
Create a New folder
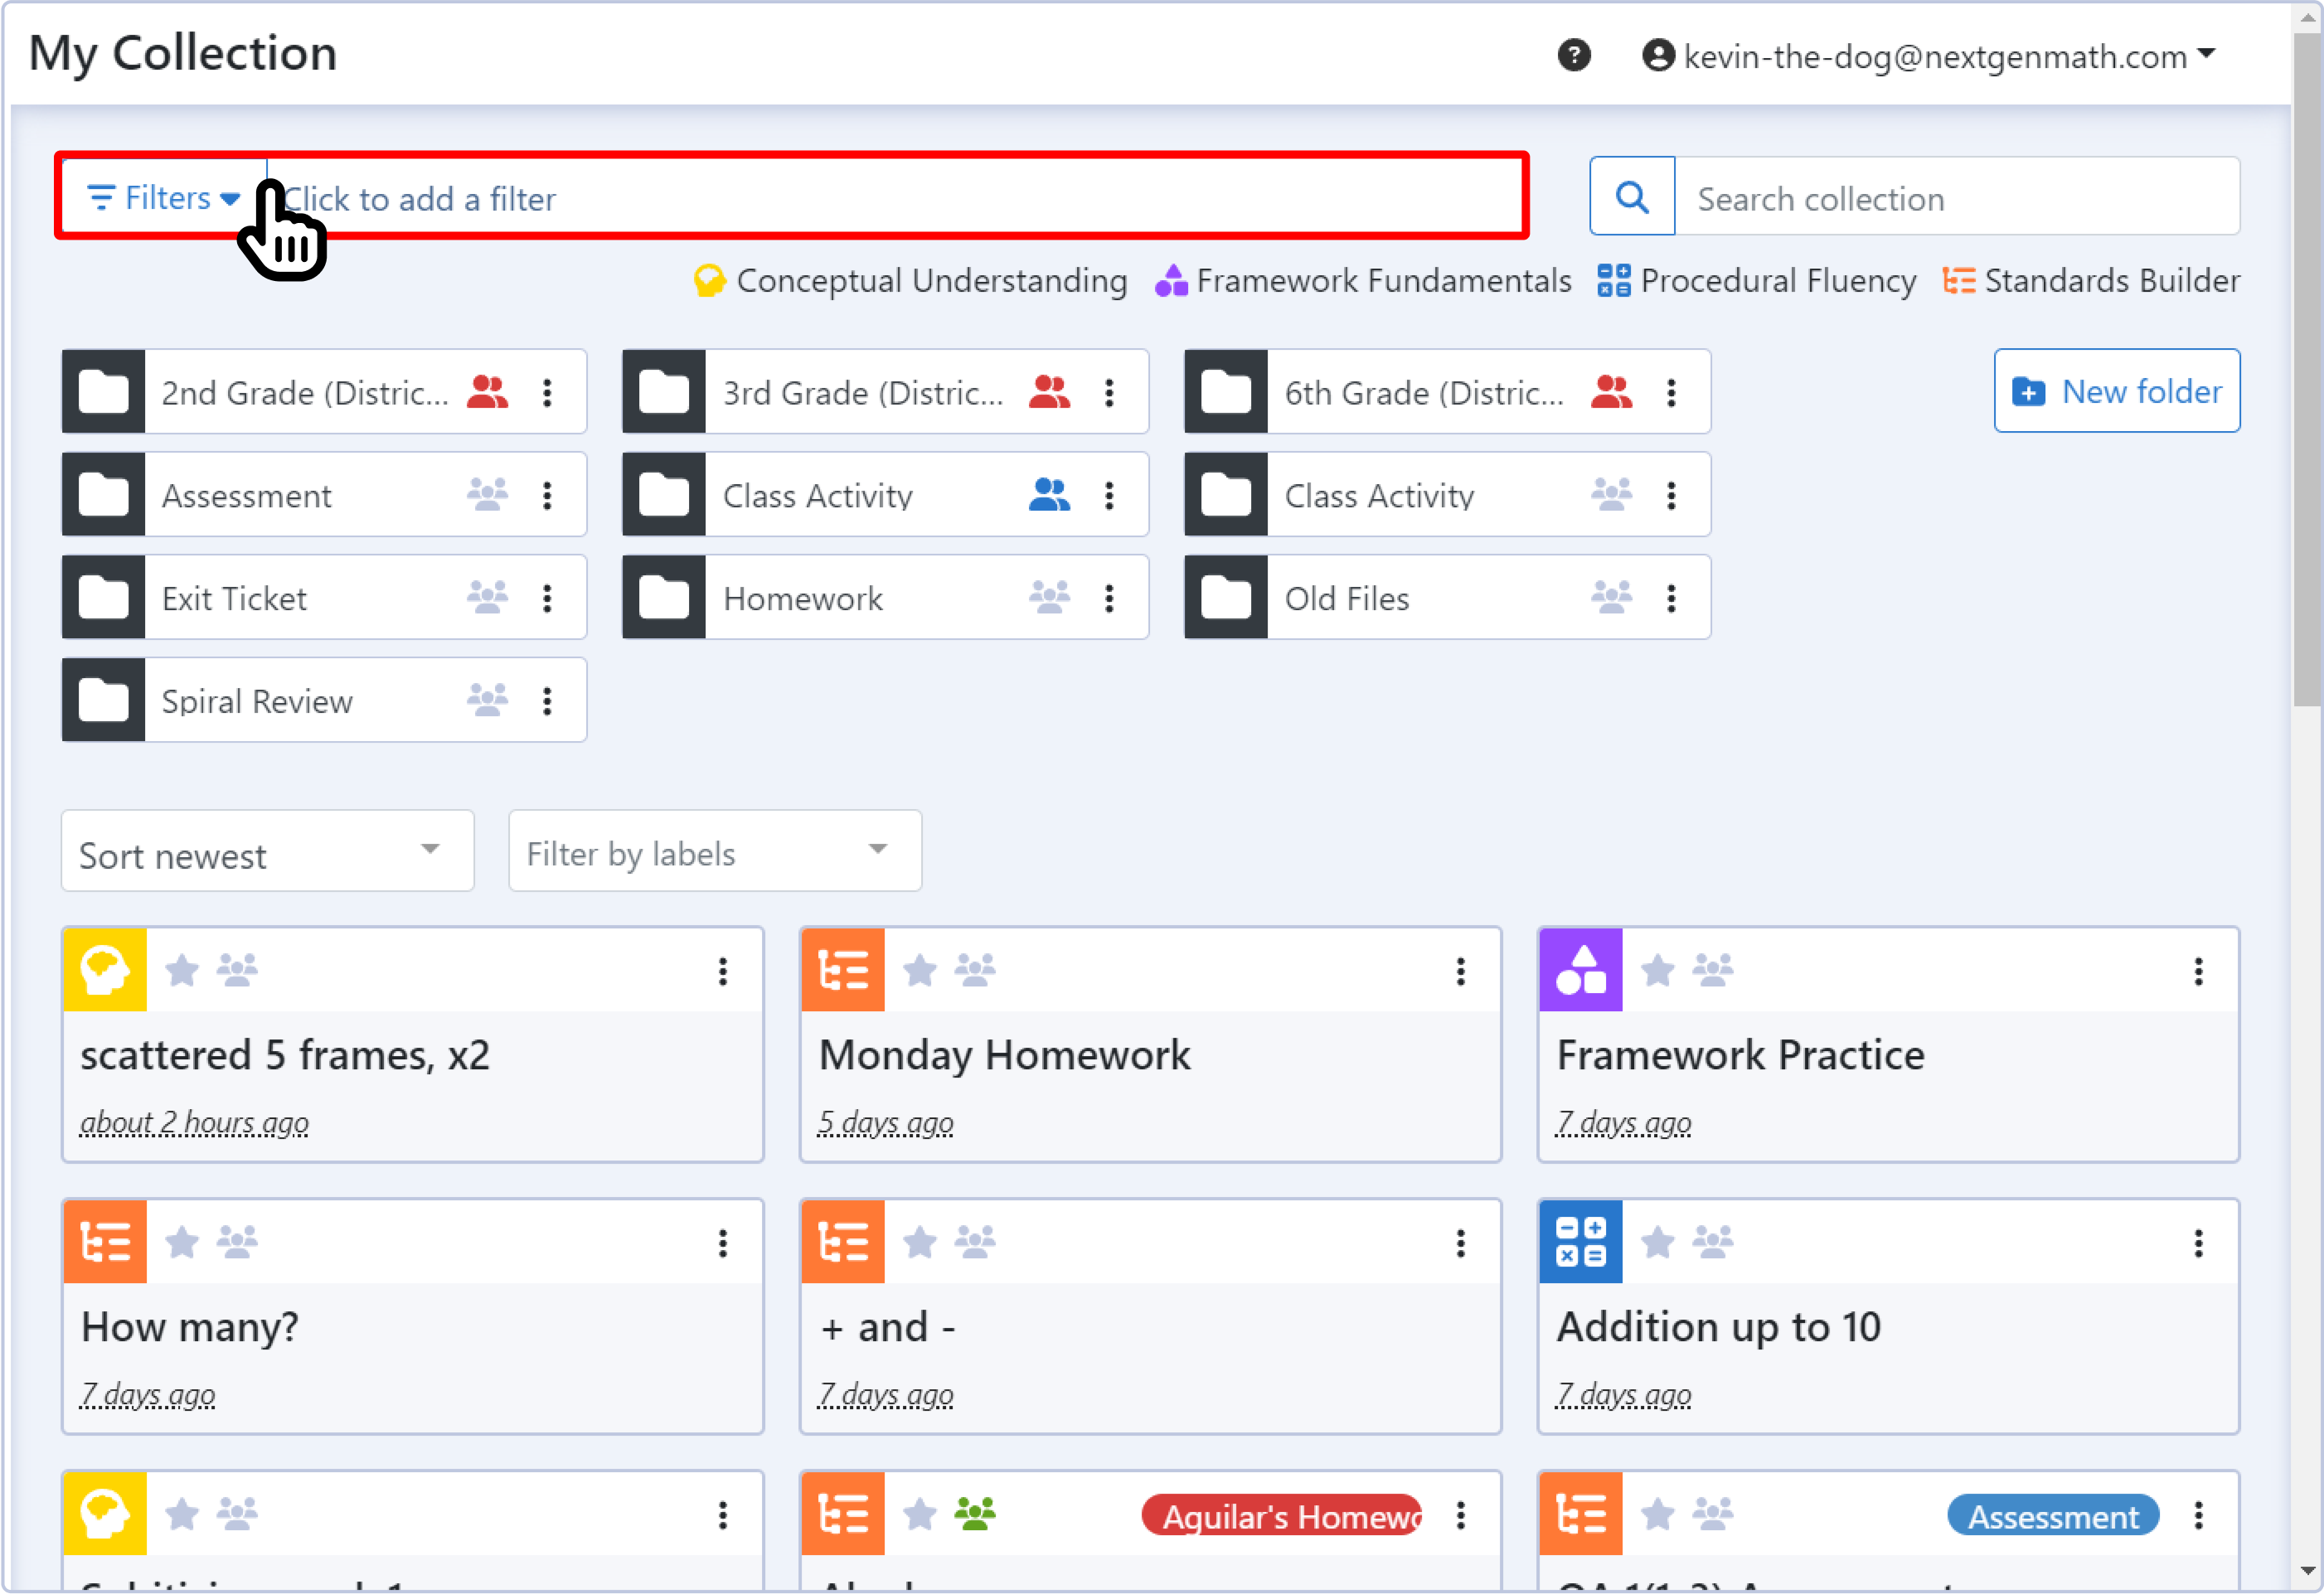[x=2117, y=391]
